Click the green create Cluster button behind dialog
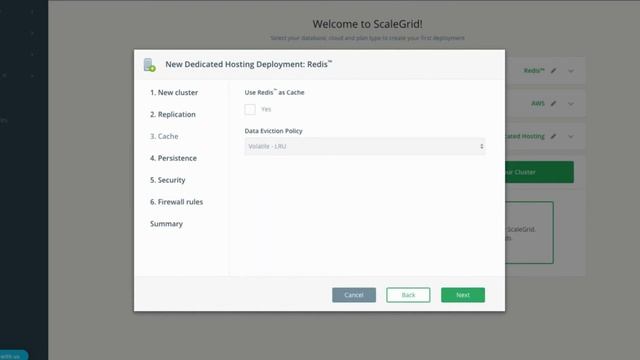 click(x=539, y=172)
